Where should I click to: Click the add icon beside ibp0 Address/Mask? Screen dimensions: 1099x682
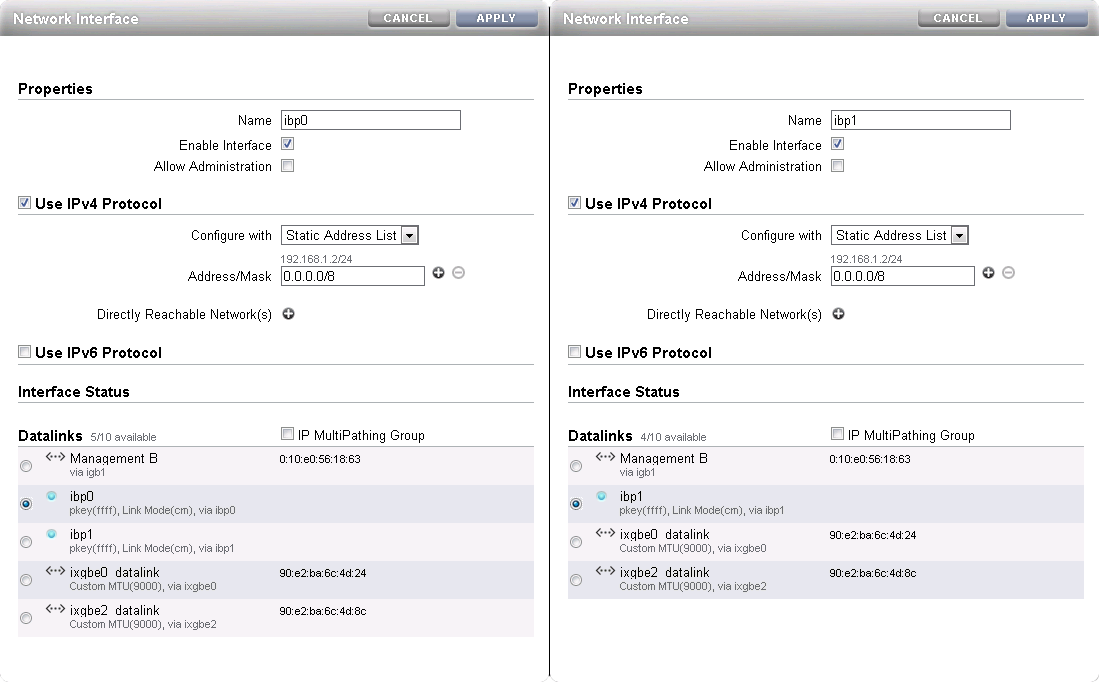(x=439, y=272)
